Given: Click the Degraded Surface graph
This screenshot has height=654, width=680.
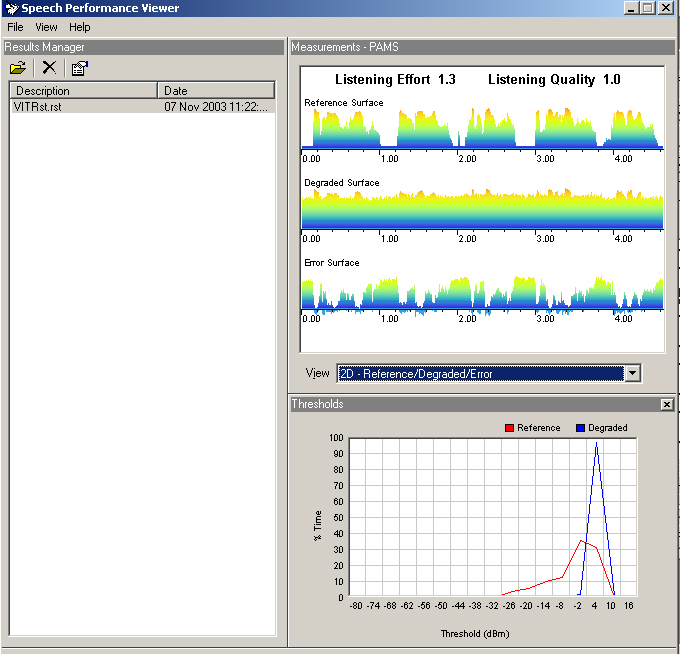Looking at the screenshot, I should 482,209.
